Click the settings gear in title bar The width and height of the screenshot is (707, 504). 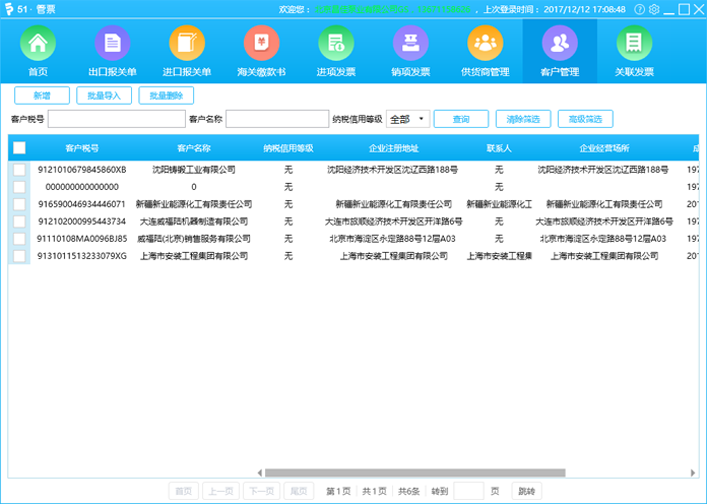tap(654, 9)
